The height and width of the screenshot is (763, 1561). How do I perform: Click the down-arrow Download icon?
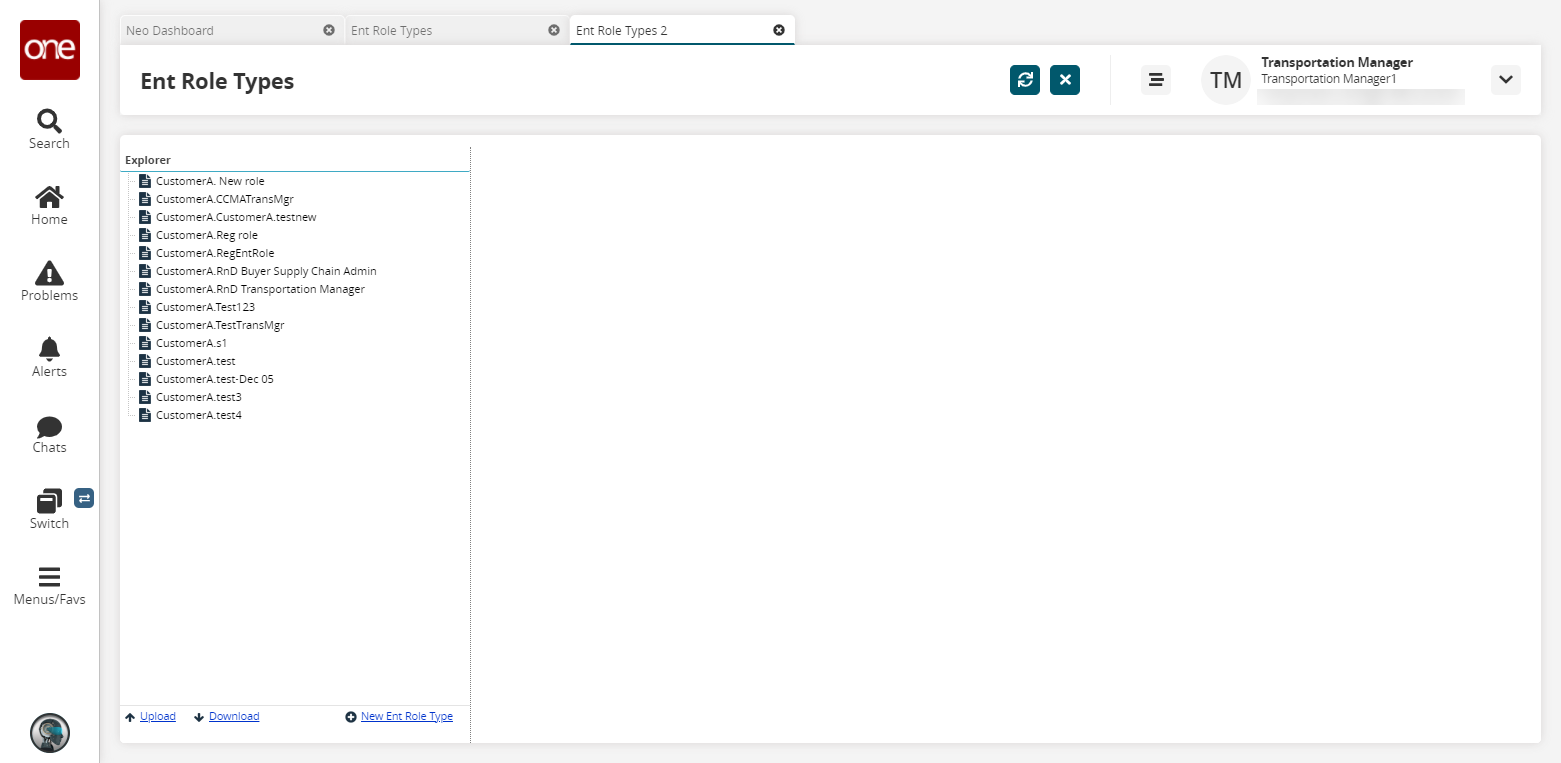199,717
